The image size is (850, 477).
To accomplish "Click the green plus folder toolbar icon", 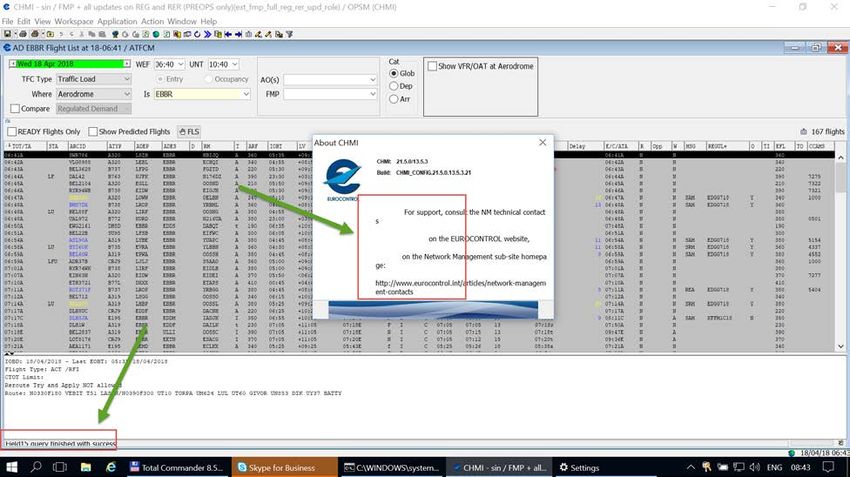I will coord(50,34).
